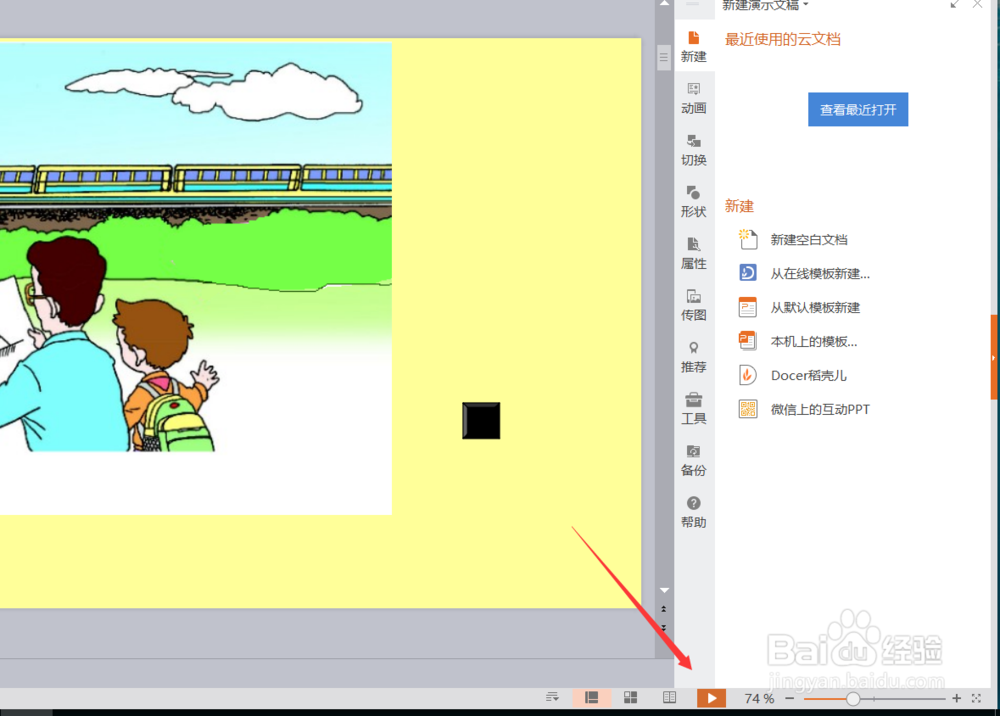Start slideshow with orange play button
Viewport: 1000px width, 716px height.
pyautogui.click(x=711, y=698)
